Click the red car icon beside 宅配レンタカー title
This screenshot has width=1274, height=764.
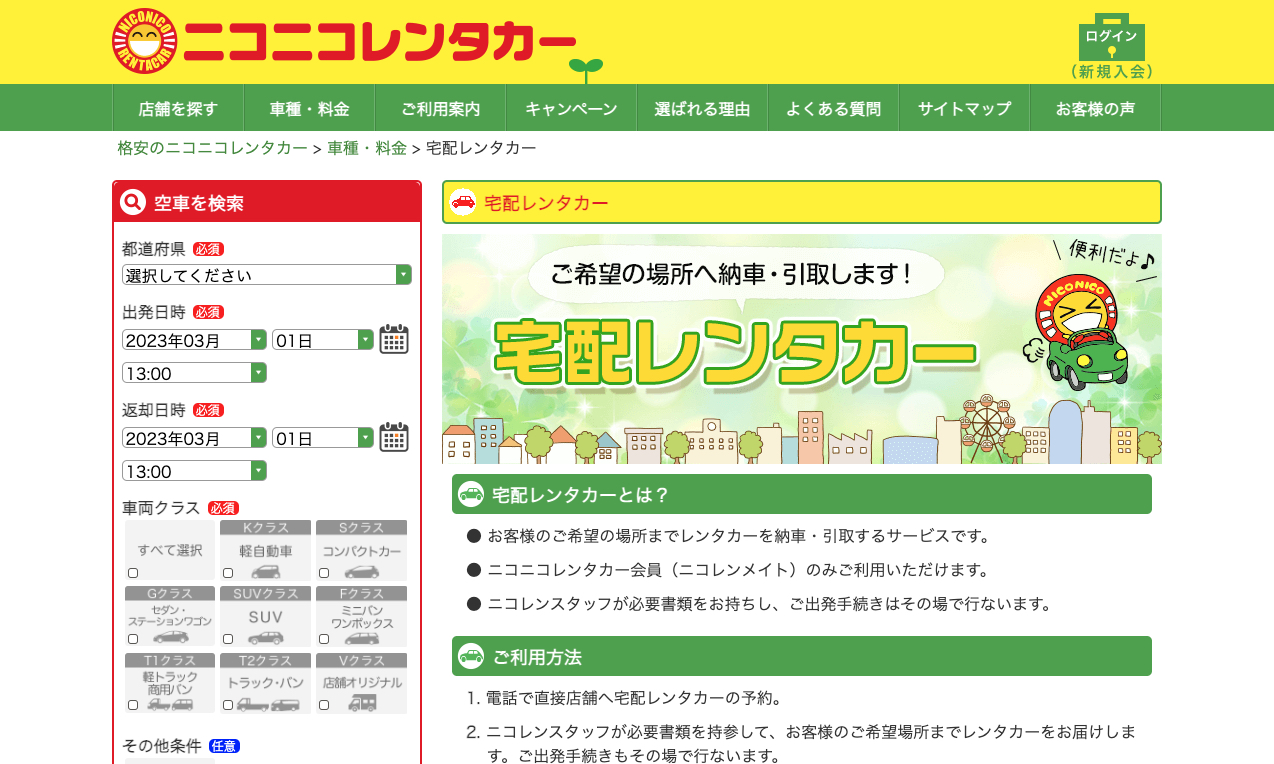pos(462,202)
